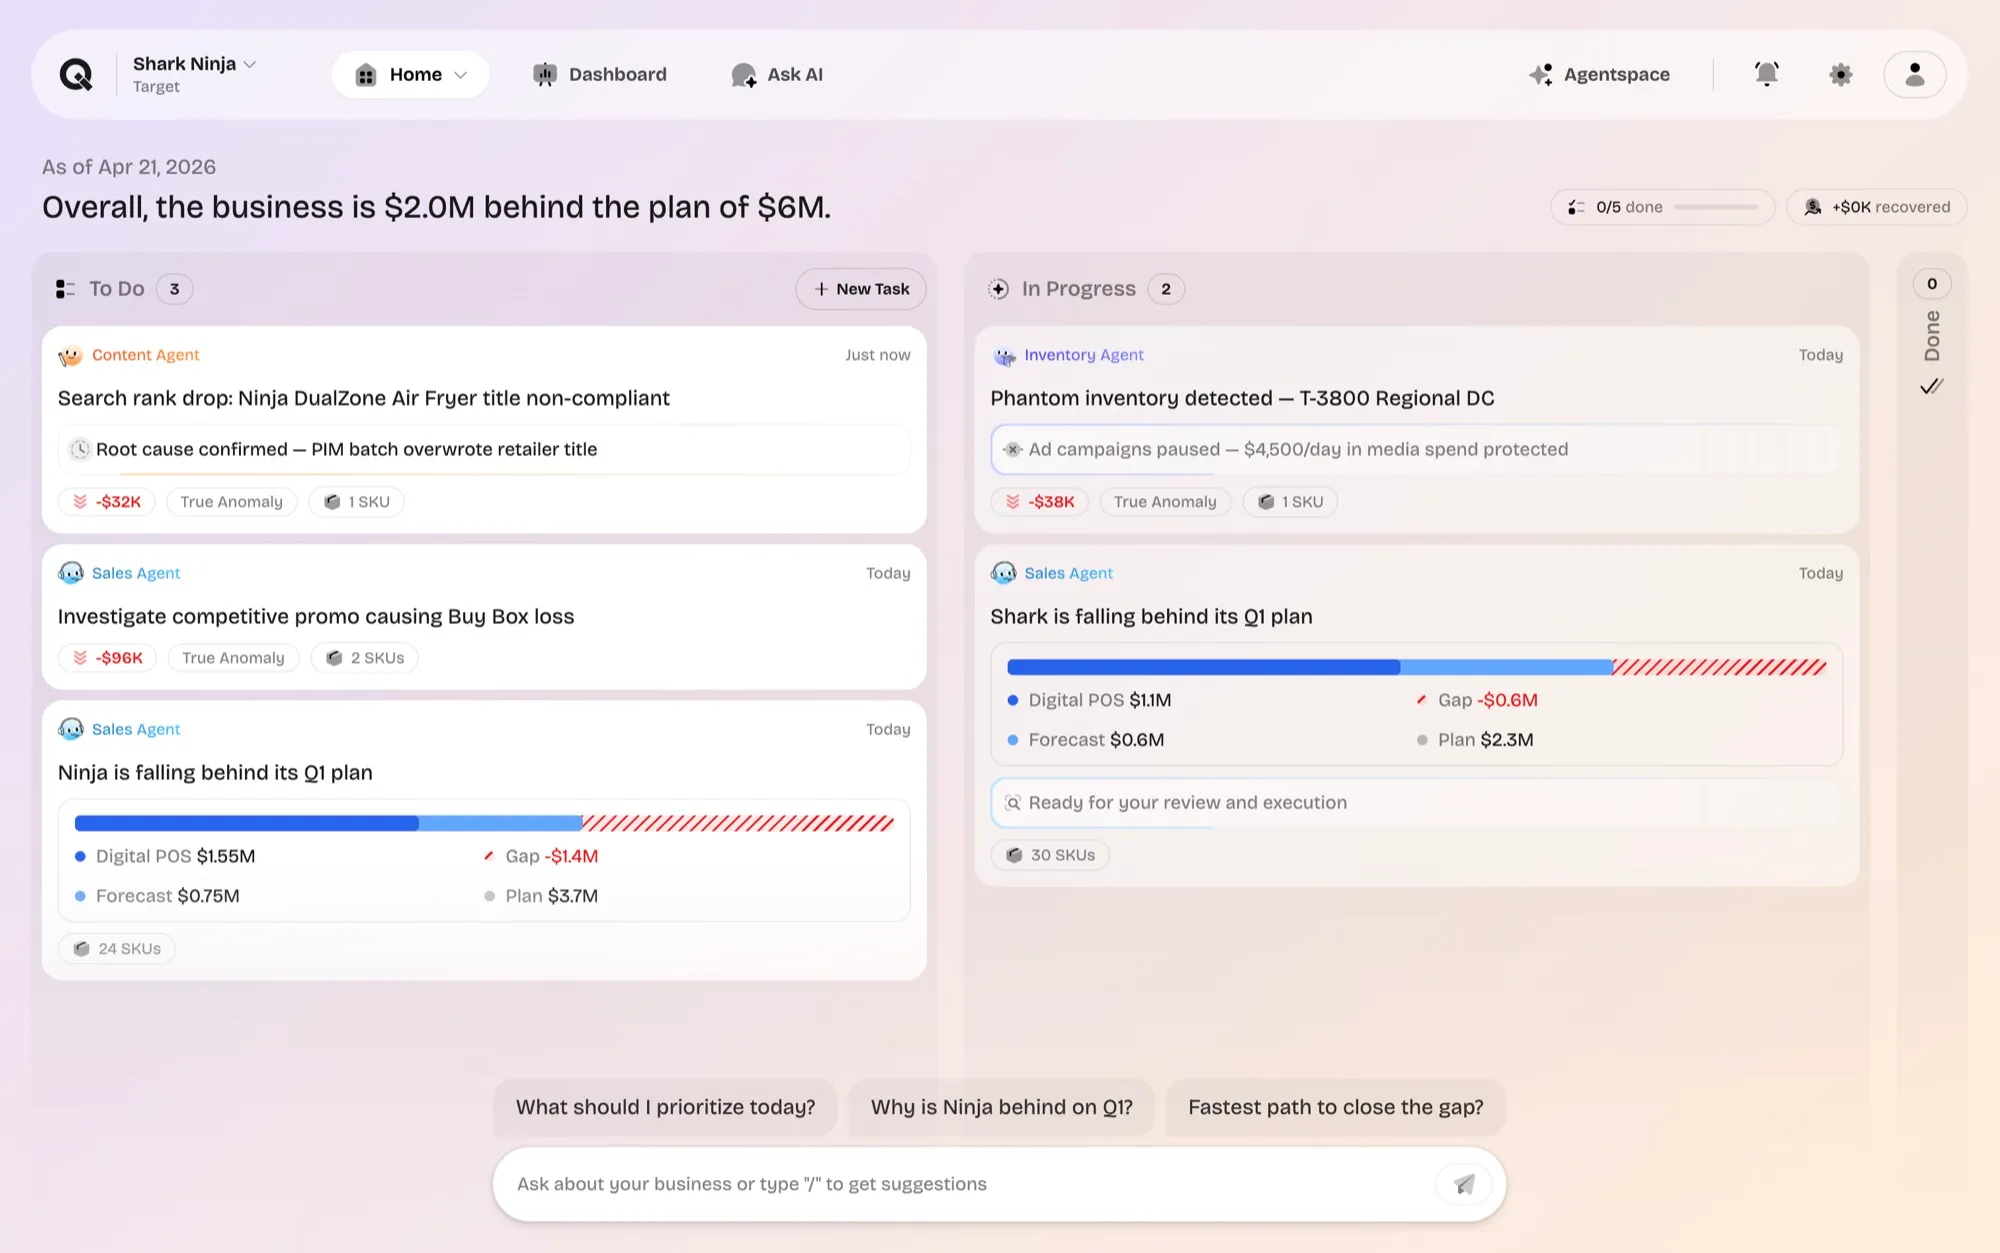Click True Anomaly tag on Phantom inventory card
2000x1253 pixels.
pos(1165,502)
